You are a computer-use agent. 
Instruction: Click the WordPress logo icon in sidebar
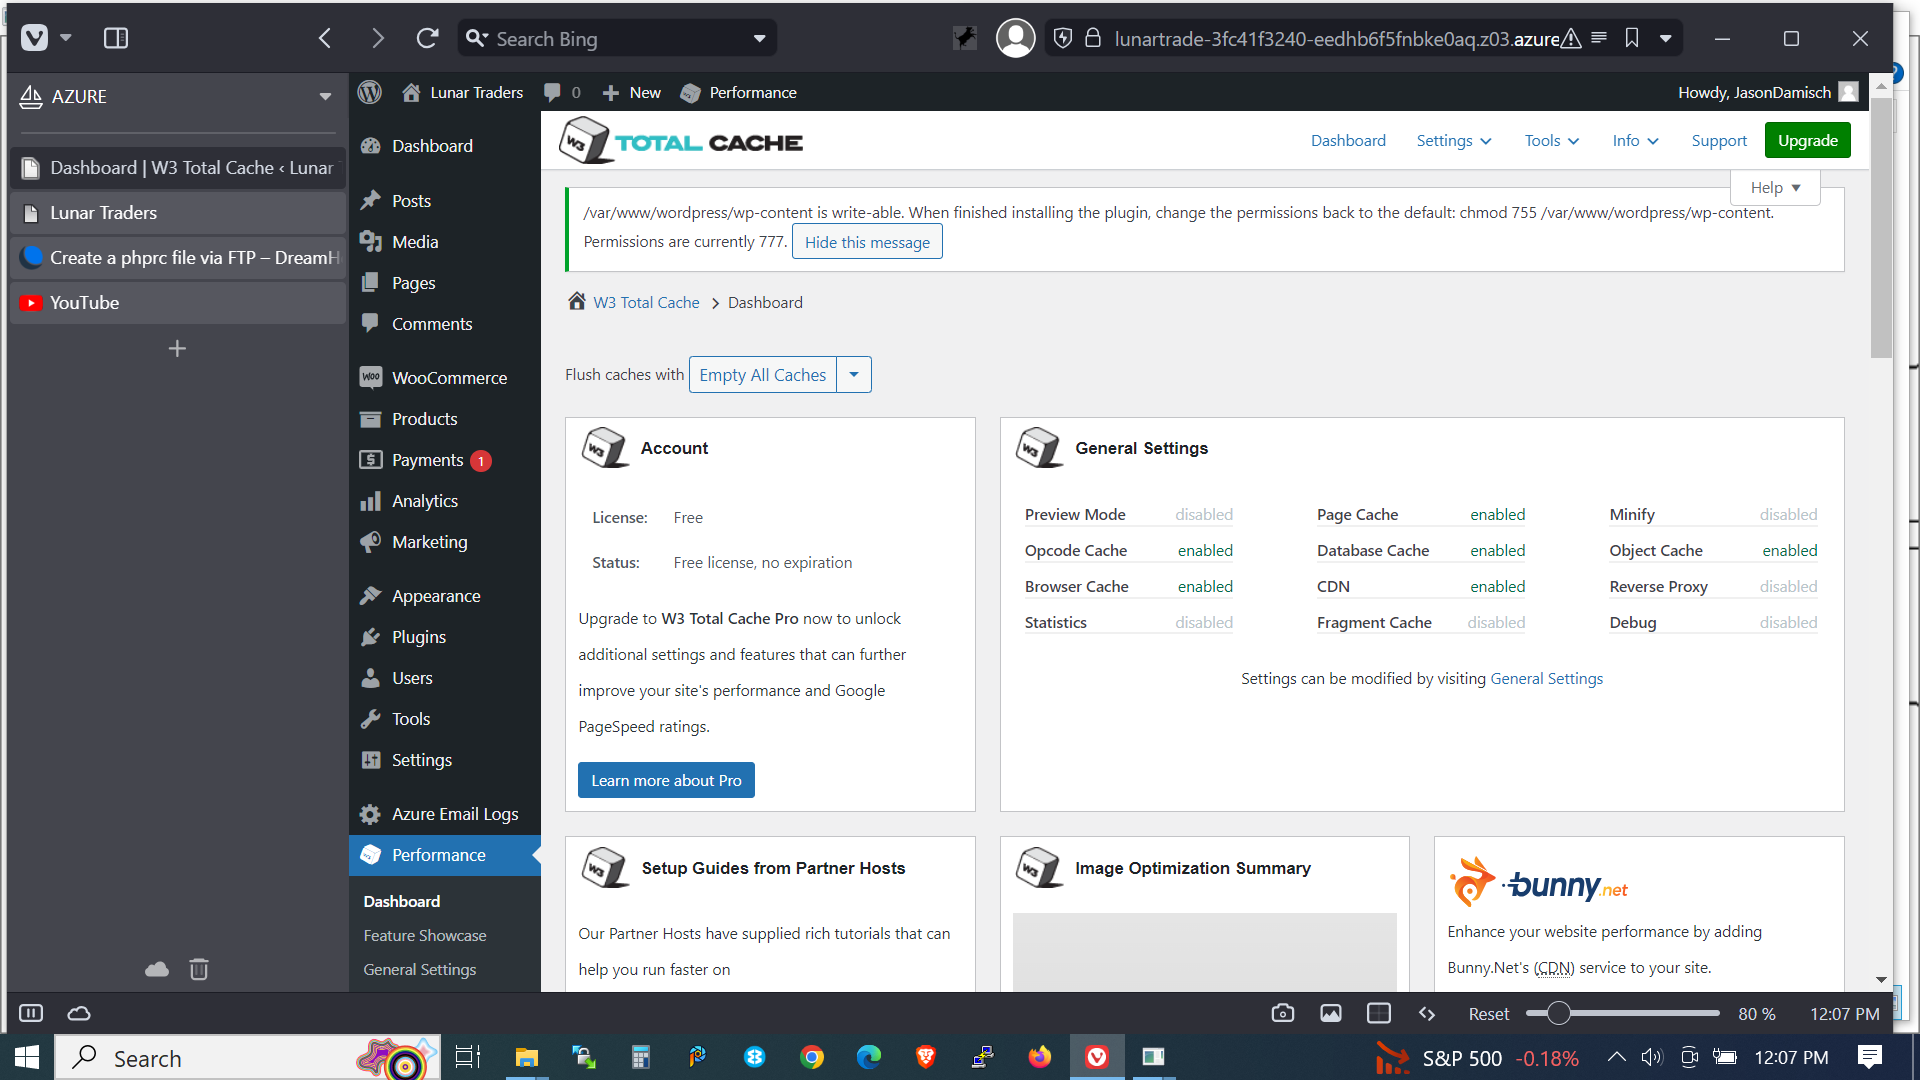coord(371,92)
